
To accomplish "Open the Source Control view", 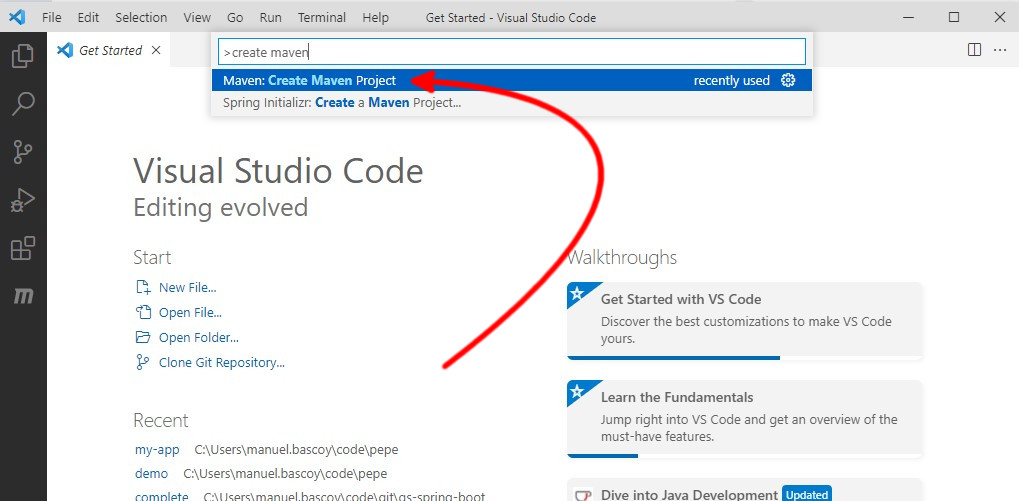I will 22,152.
